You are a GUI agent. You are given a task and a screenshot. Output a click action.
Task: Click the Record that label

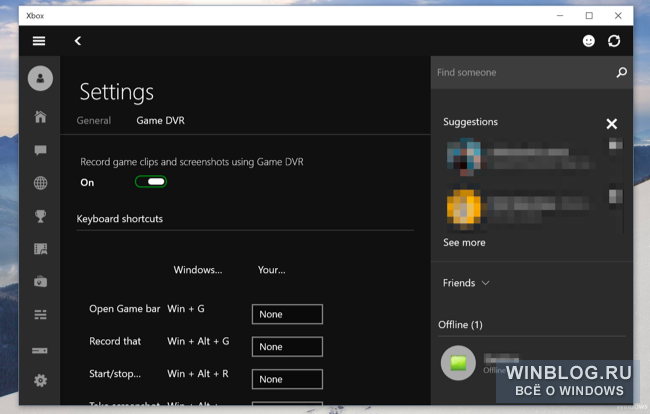(x=115, y=341)
